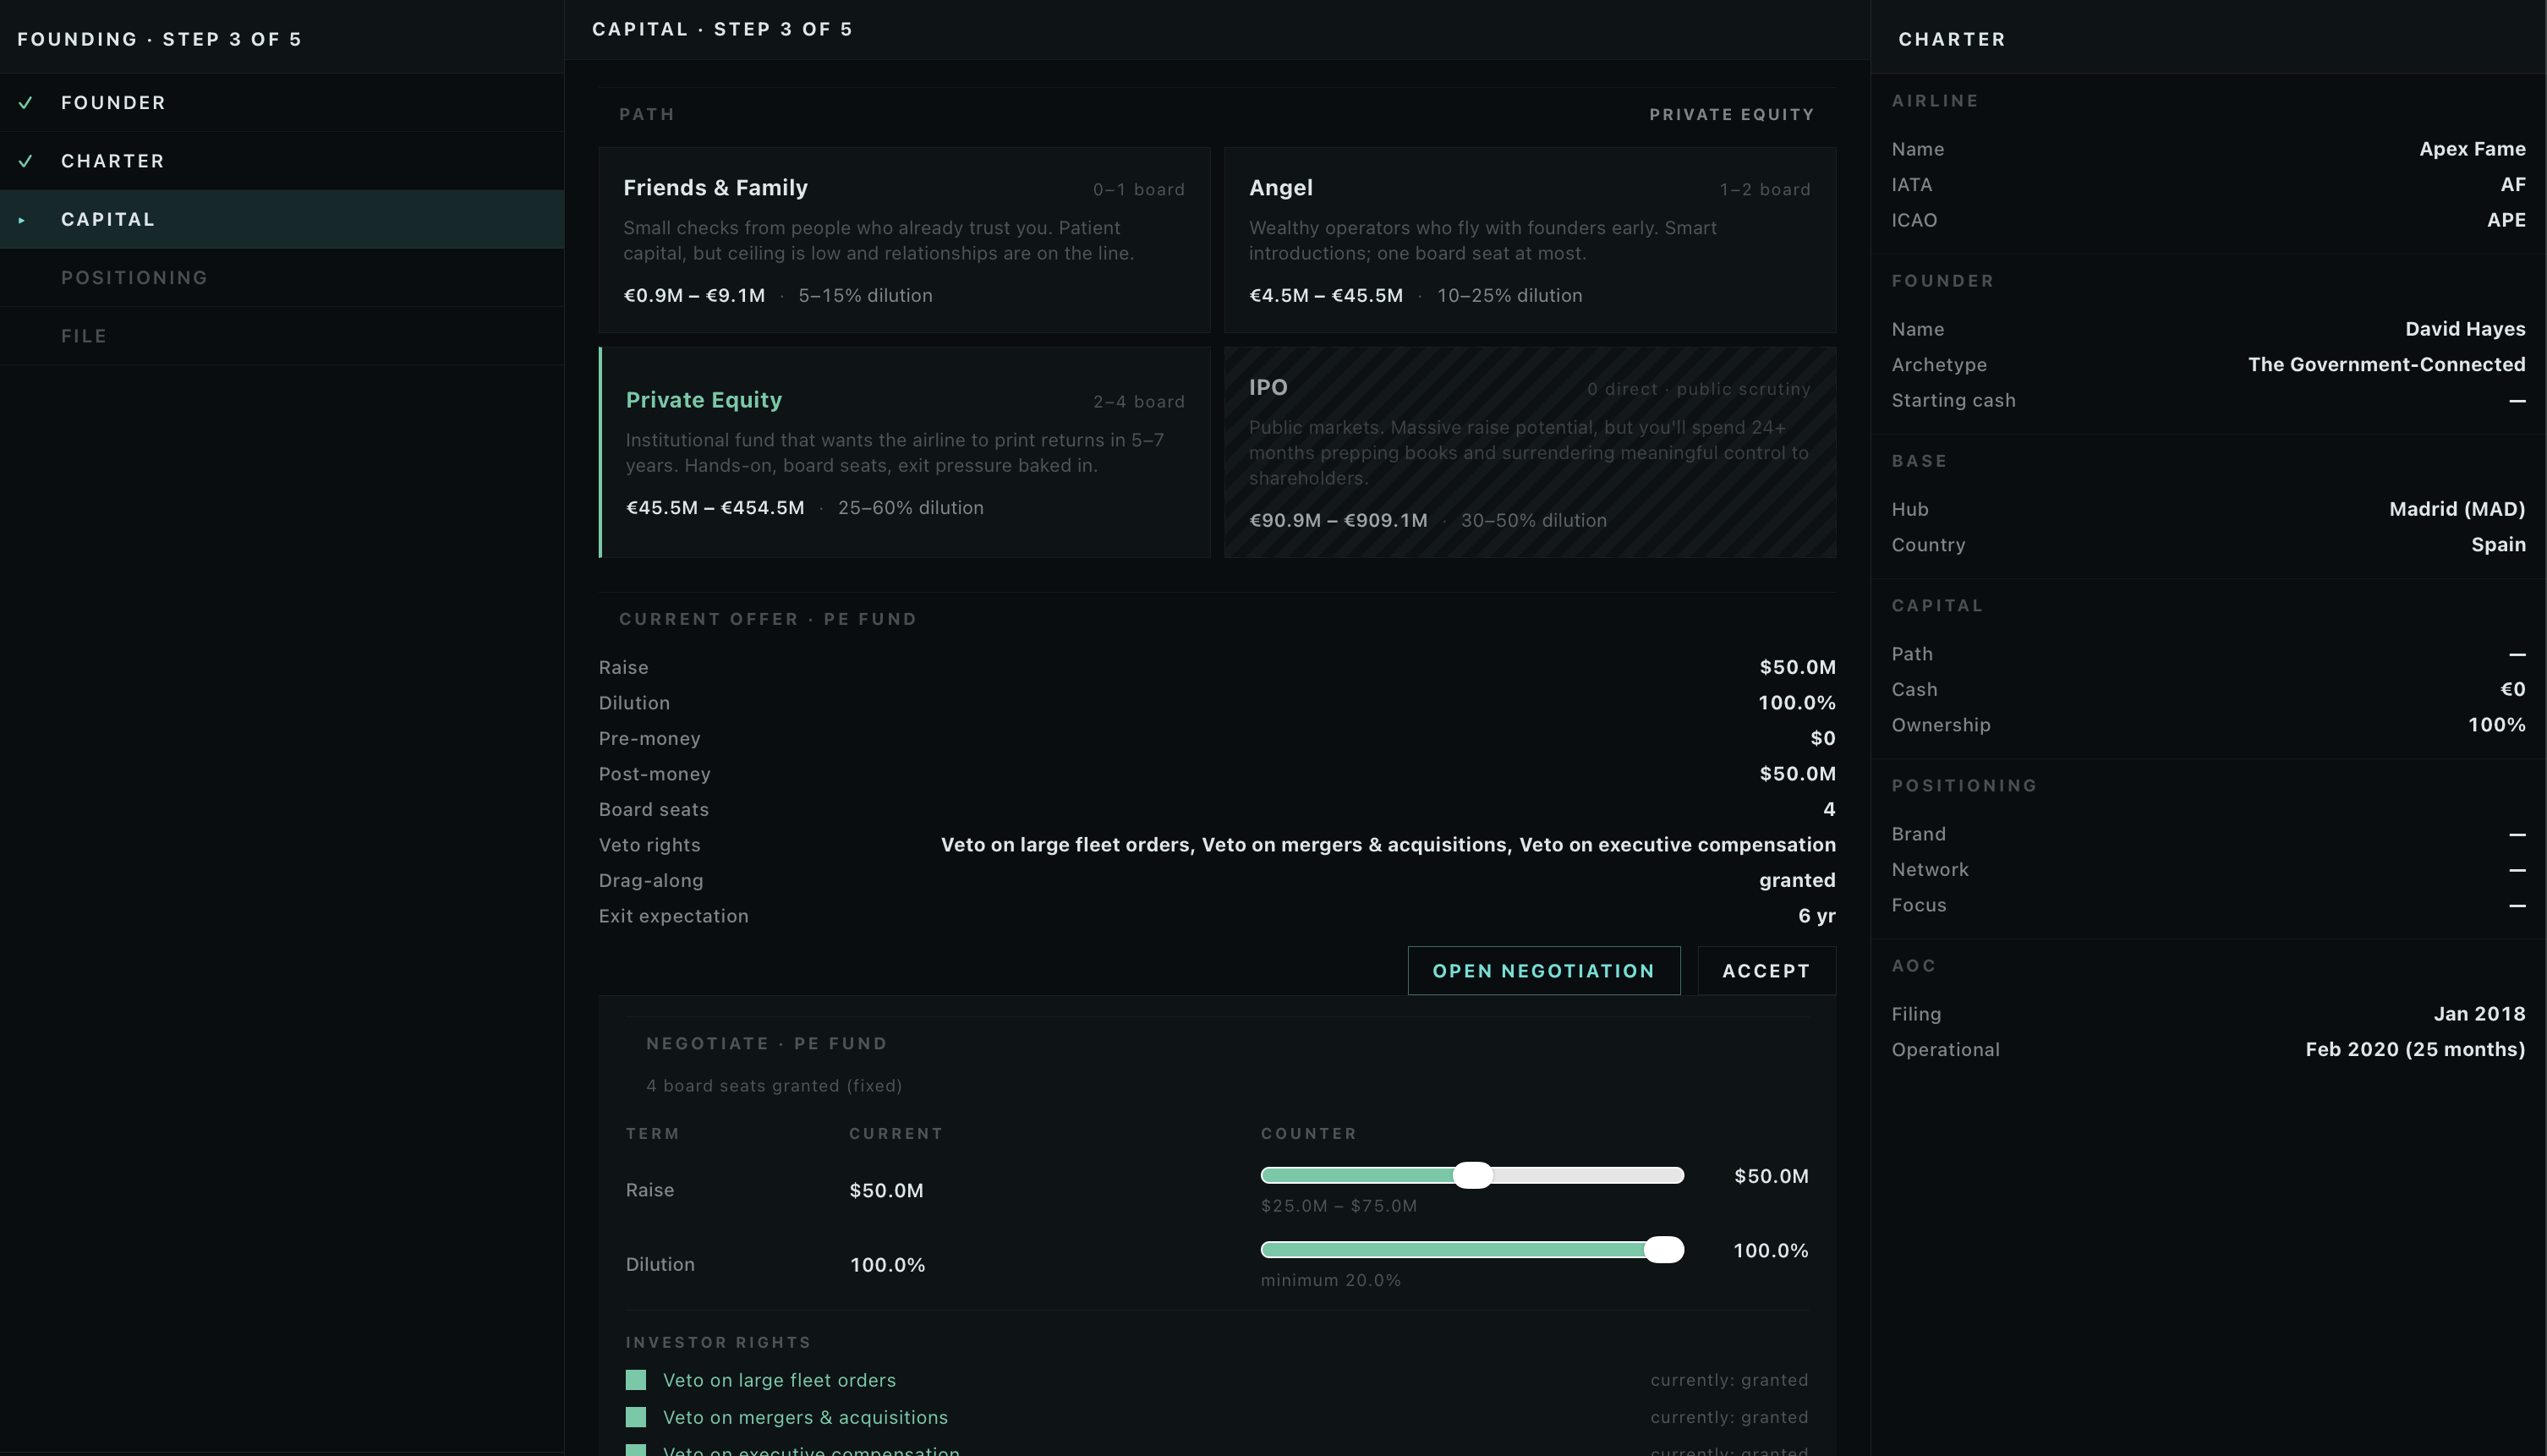The image size is (2547, 1456).
Task: Click the arrow marker beside Capital step
Action: point(21,220)
